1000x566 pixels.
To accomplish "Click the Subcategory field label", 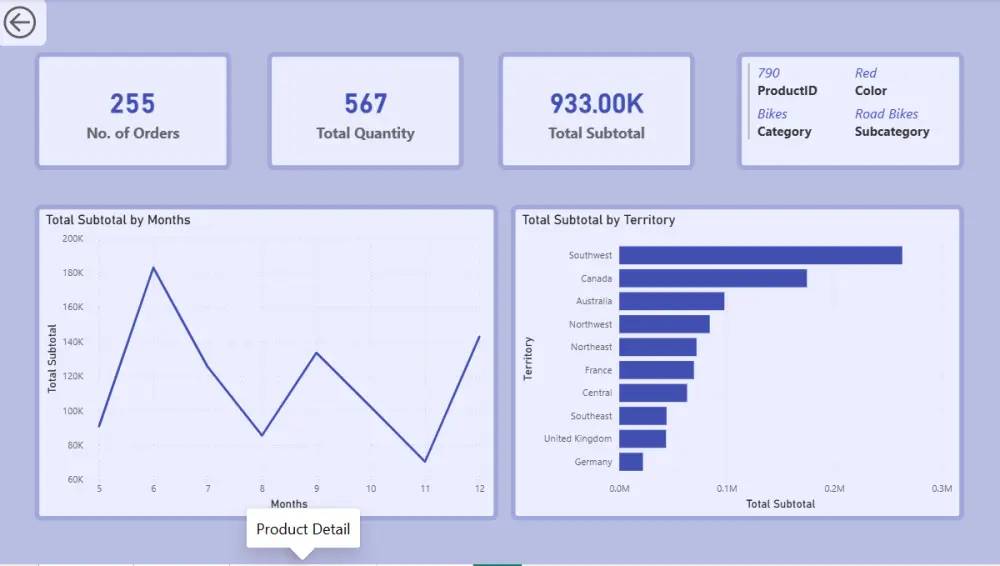I will click(892, 131).
